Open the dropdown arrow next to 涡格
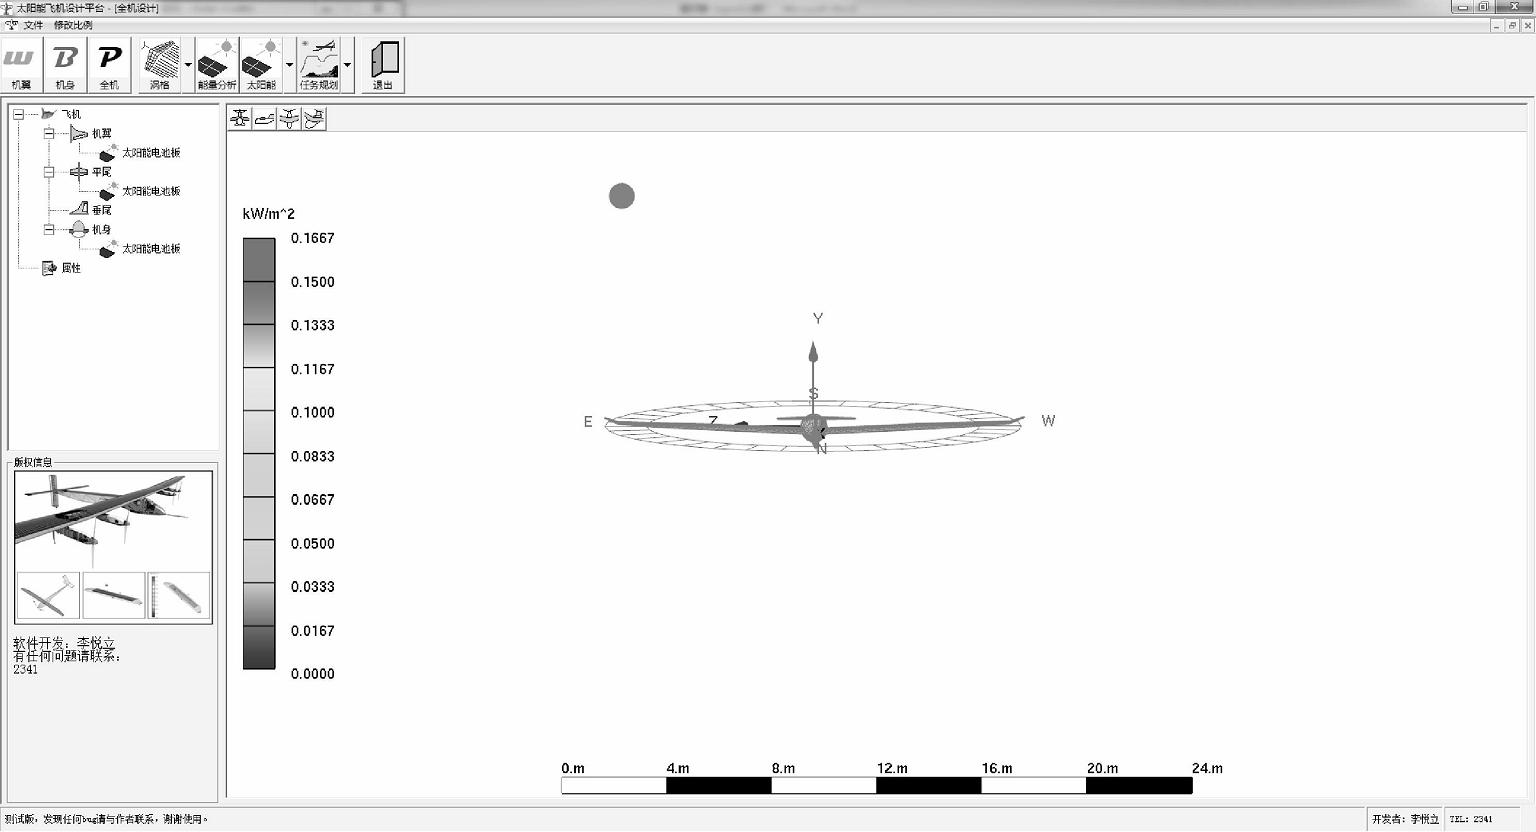The height and width of the screenshot is (832, 1536). pos(188,66)
